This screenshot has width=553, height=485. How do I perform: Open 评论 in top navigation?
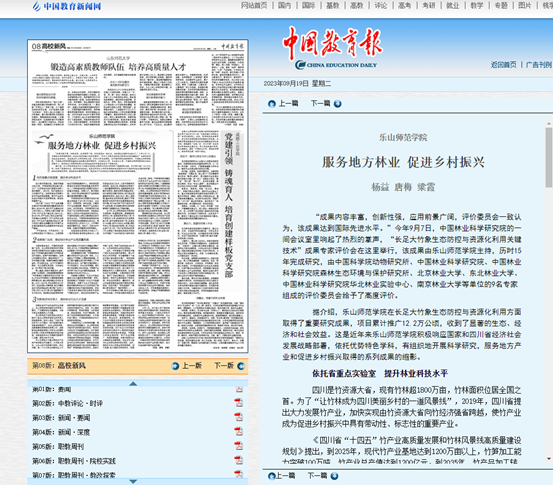click(381, 6)
